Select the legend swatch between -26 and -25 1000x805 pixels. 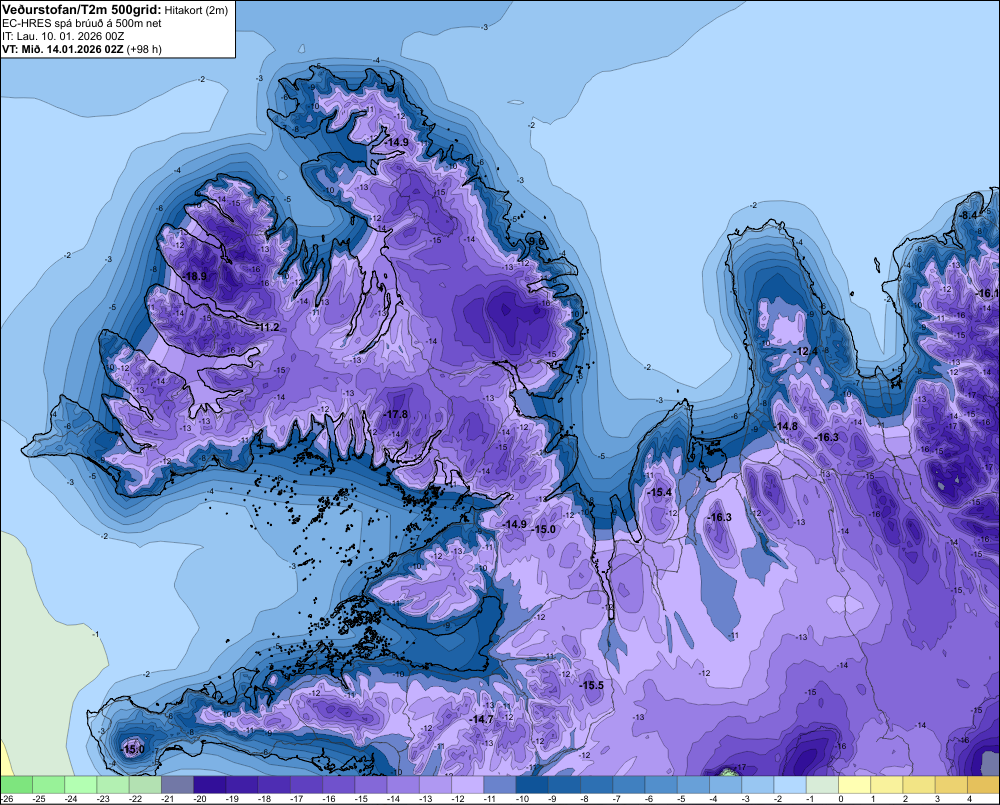pyautogui.click(x=16, y=785)
